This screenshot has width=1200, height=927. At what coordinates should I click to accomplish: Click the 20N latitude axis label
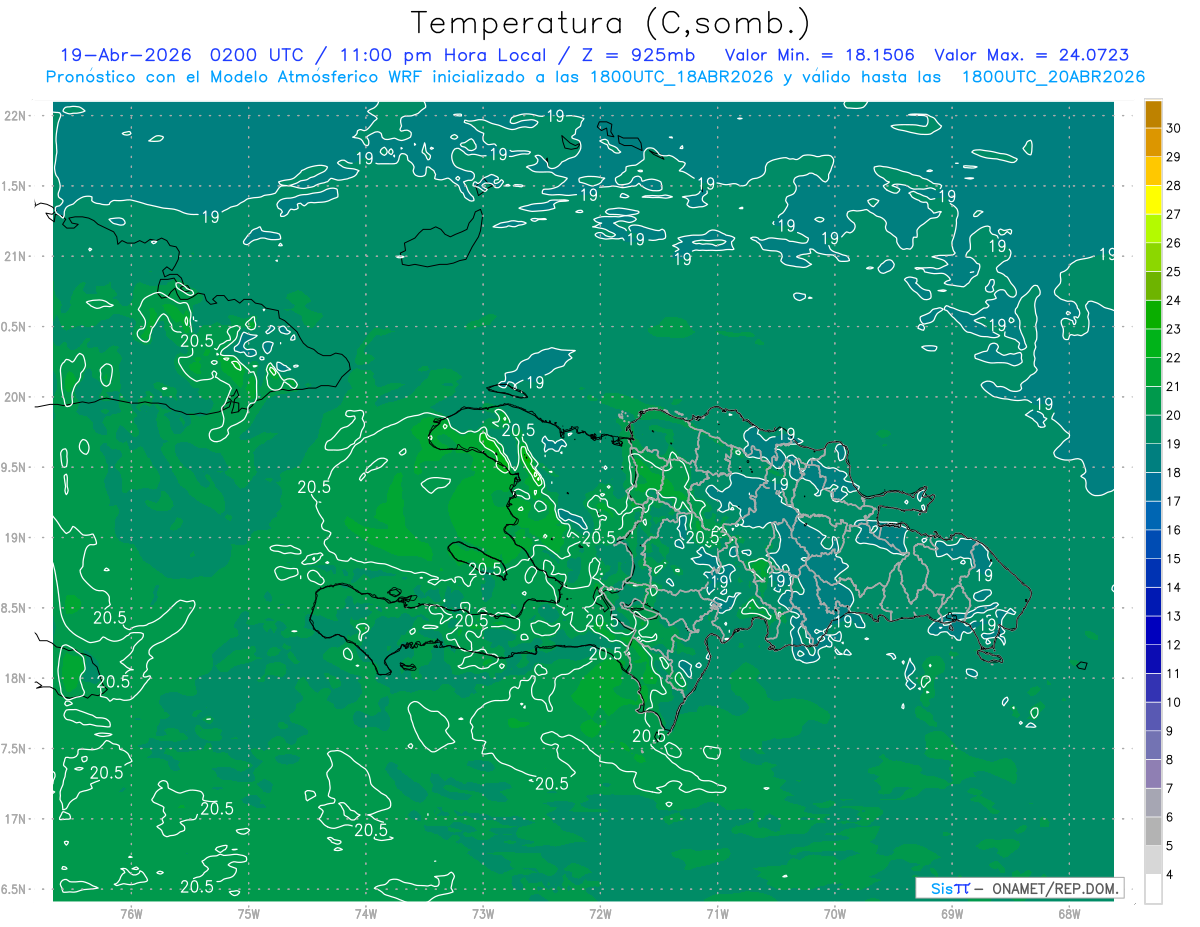tap(16, 397)
